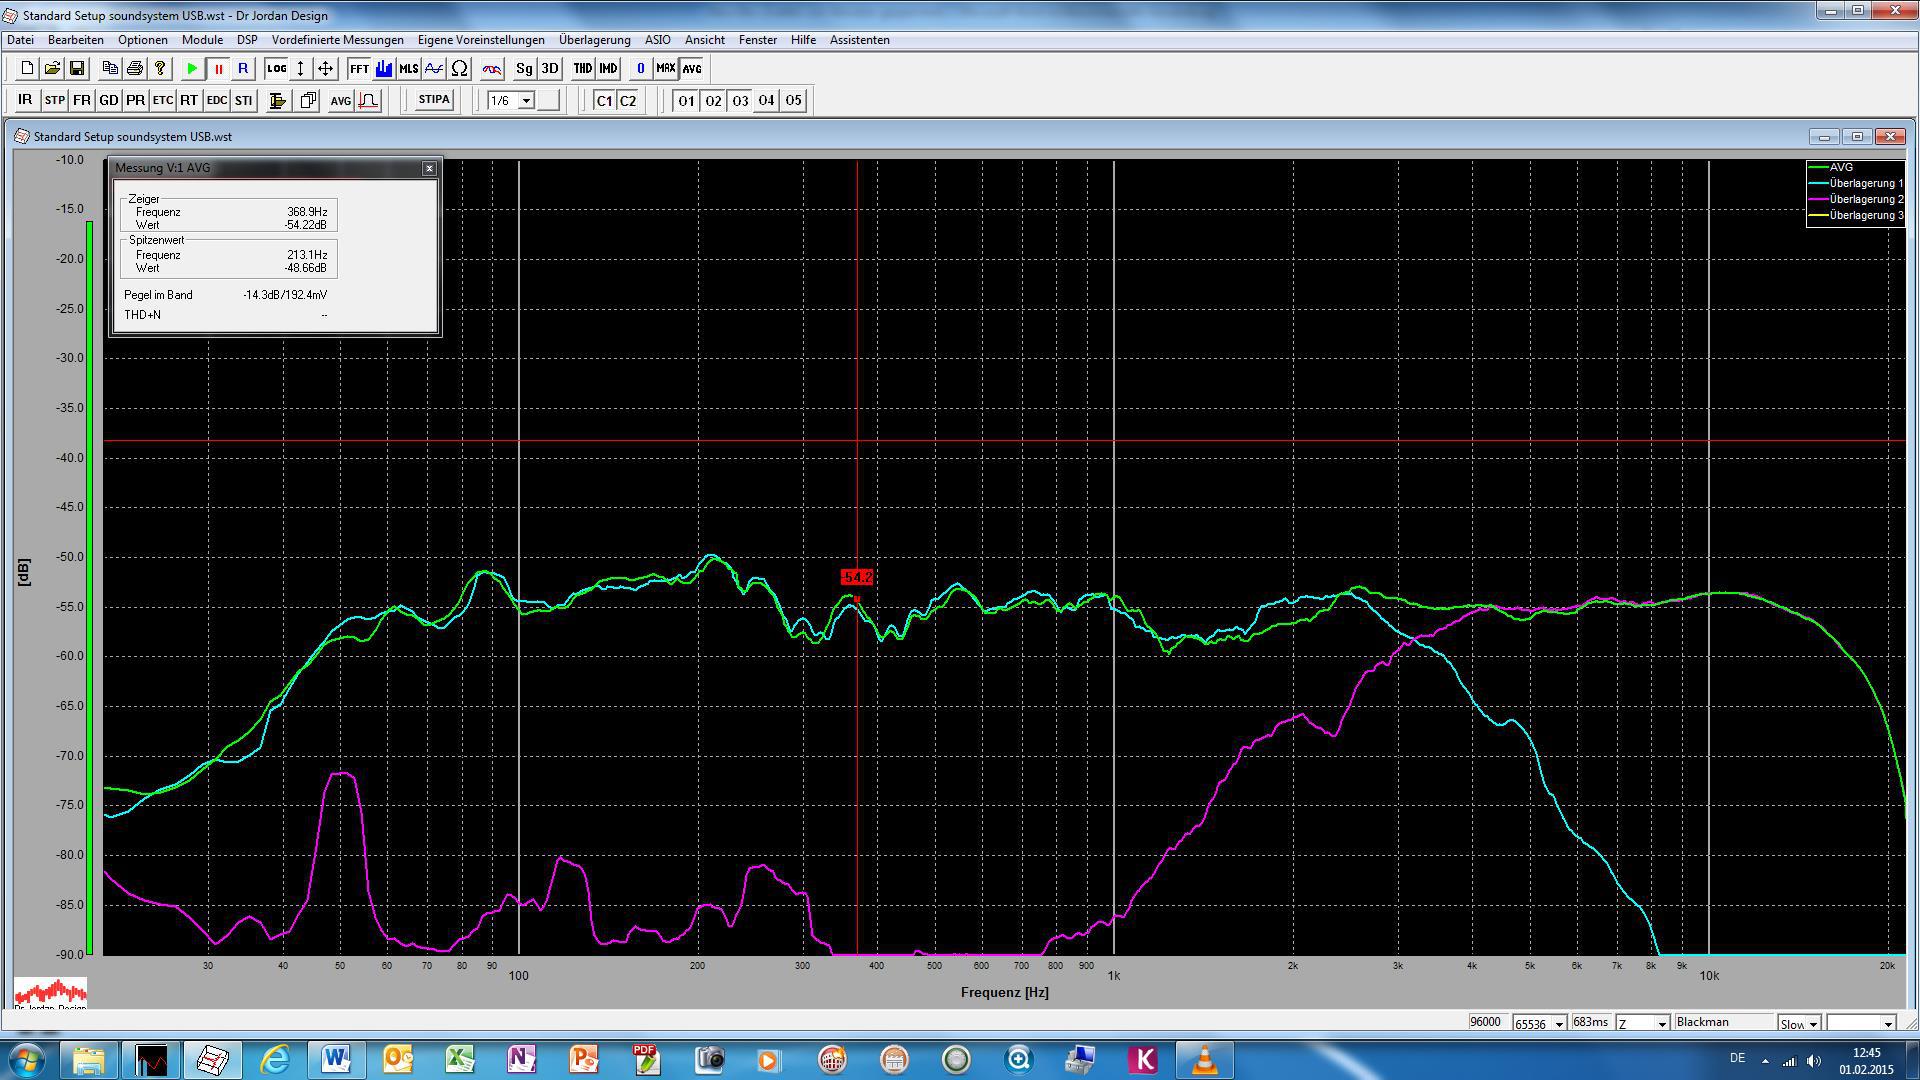Open the Z weighting dropdown
Screen dimensions: 1920x1080
tap(1662, 1023)
